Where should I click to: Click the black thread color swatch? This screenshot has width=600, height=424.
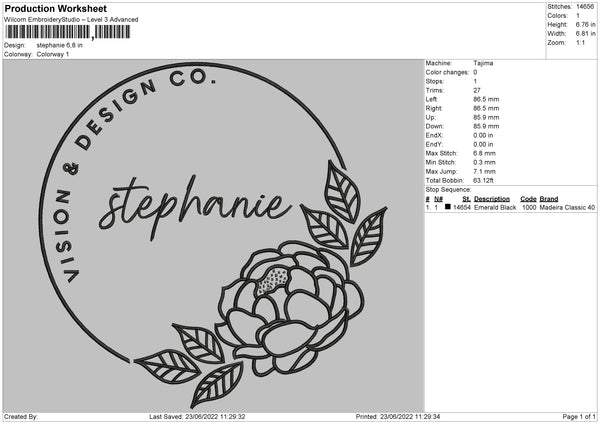[x=448, y=207]
